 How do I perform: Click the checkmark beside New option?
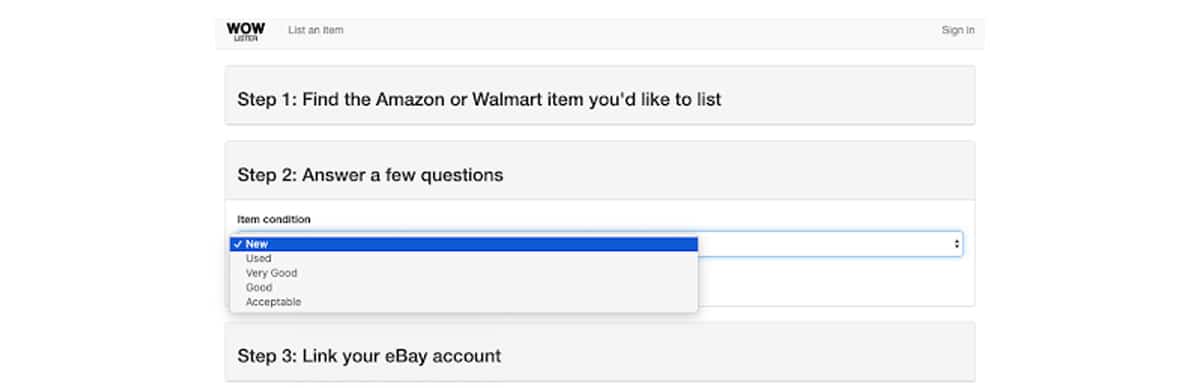237,244
